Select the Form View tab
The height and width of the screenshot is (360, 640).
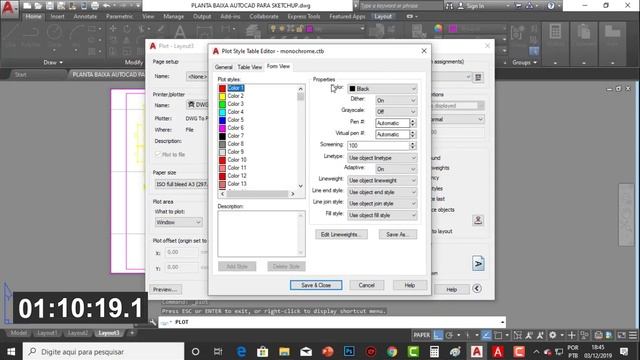[x=278, y=66]
